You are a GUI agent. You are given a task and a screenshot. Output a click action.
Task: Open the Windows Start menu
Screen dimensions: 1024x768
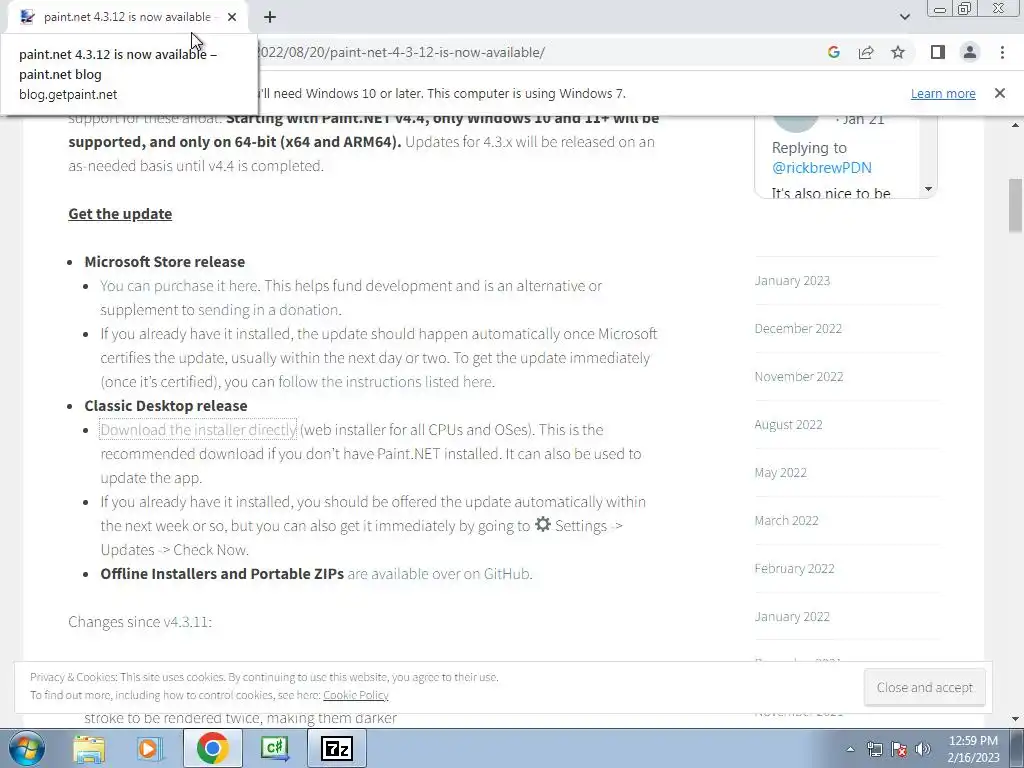click(x=26, y=748)
